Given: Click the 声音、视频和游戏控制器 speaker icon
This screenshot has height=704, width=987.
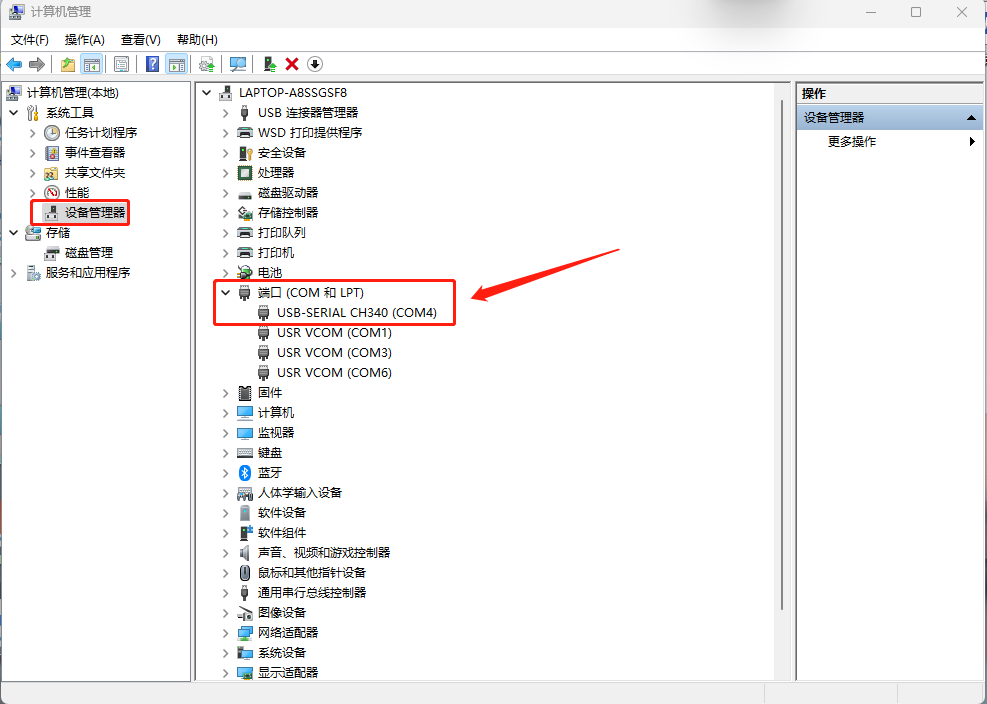Looking at the screenshot, I should 245,553.
